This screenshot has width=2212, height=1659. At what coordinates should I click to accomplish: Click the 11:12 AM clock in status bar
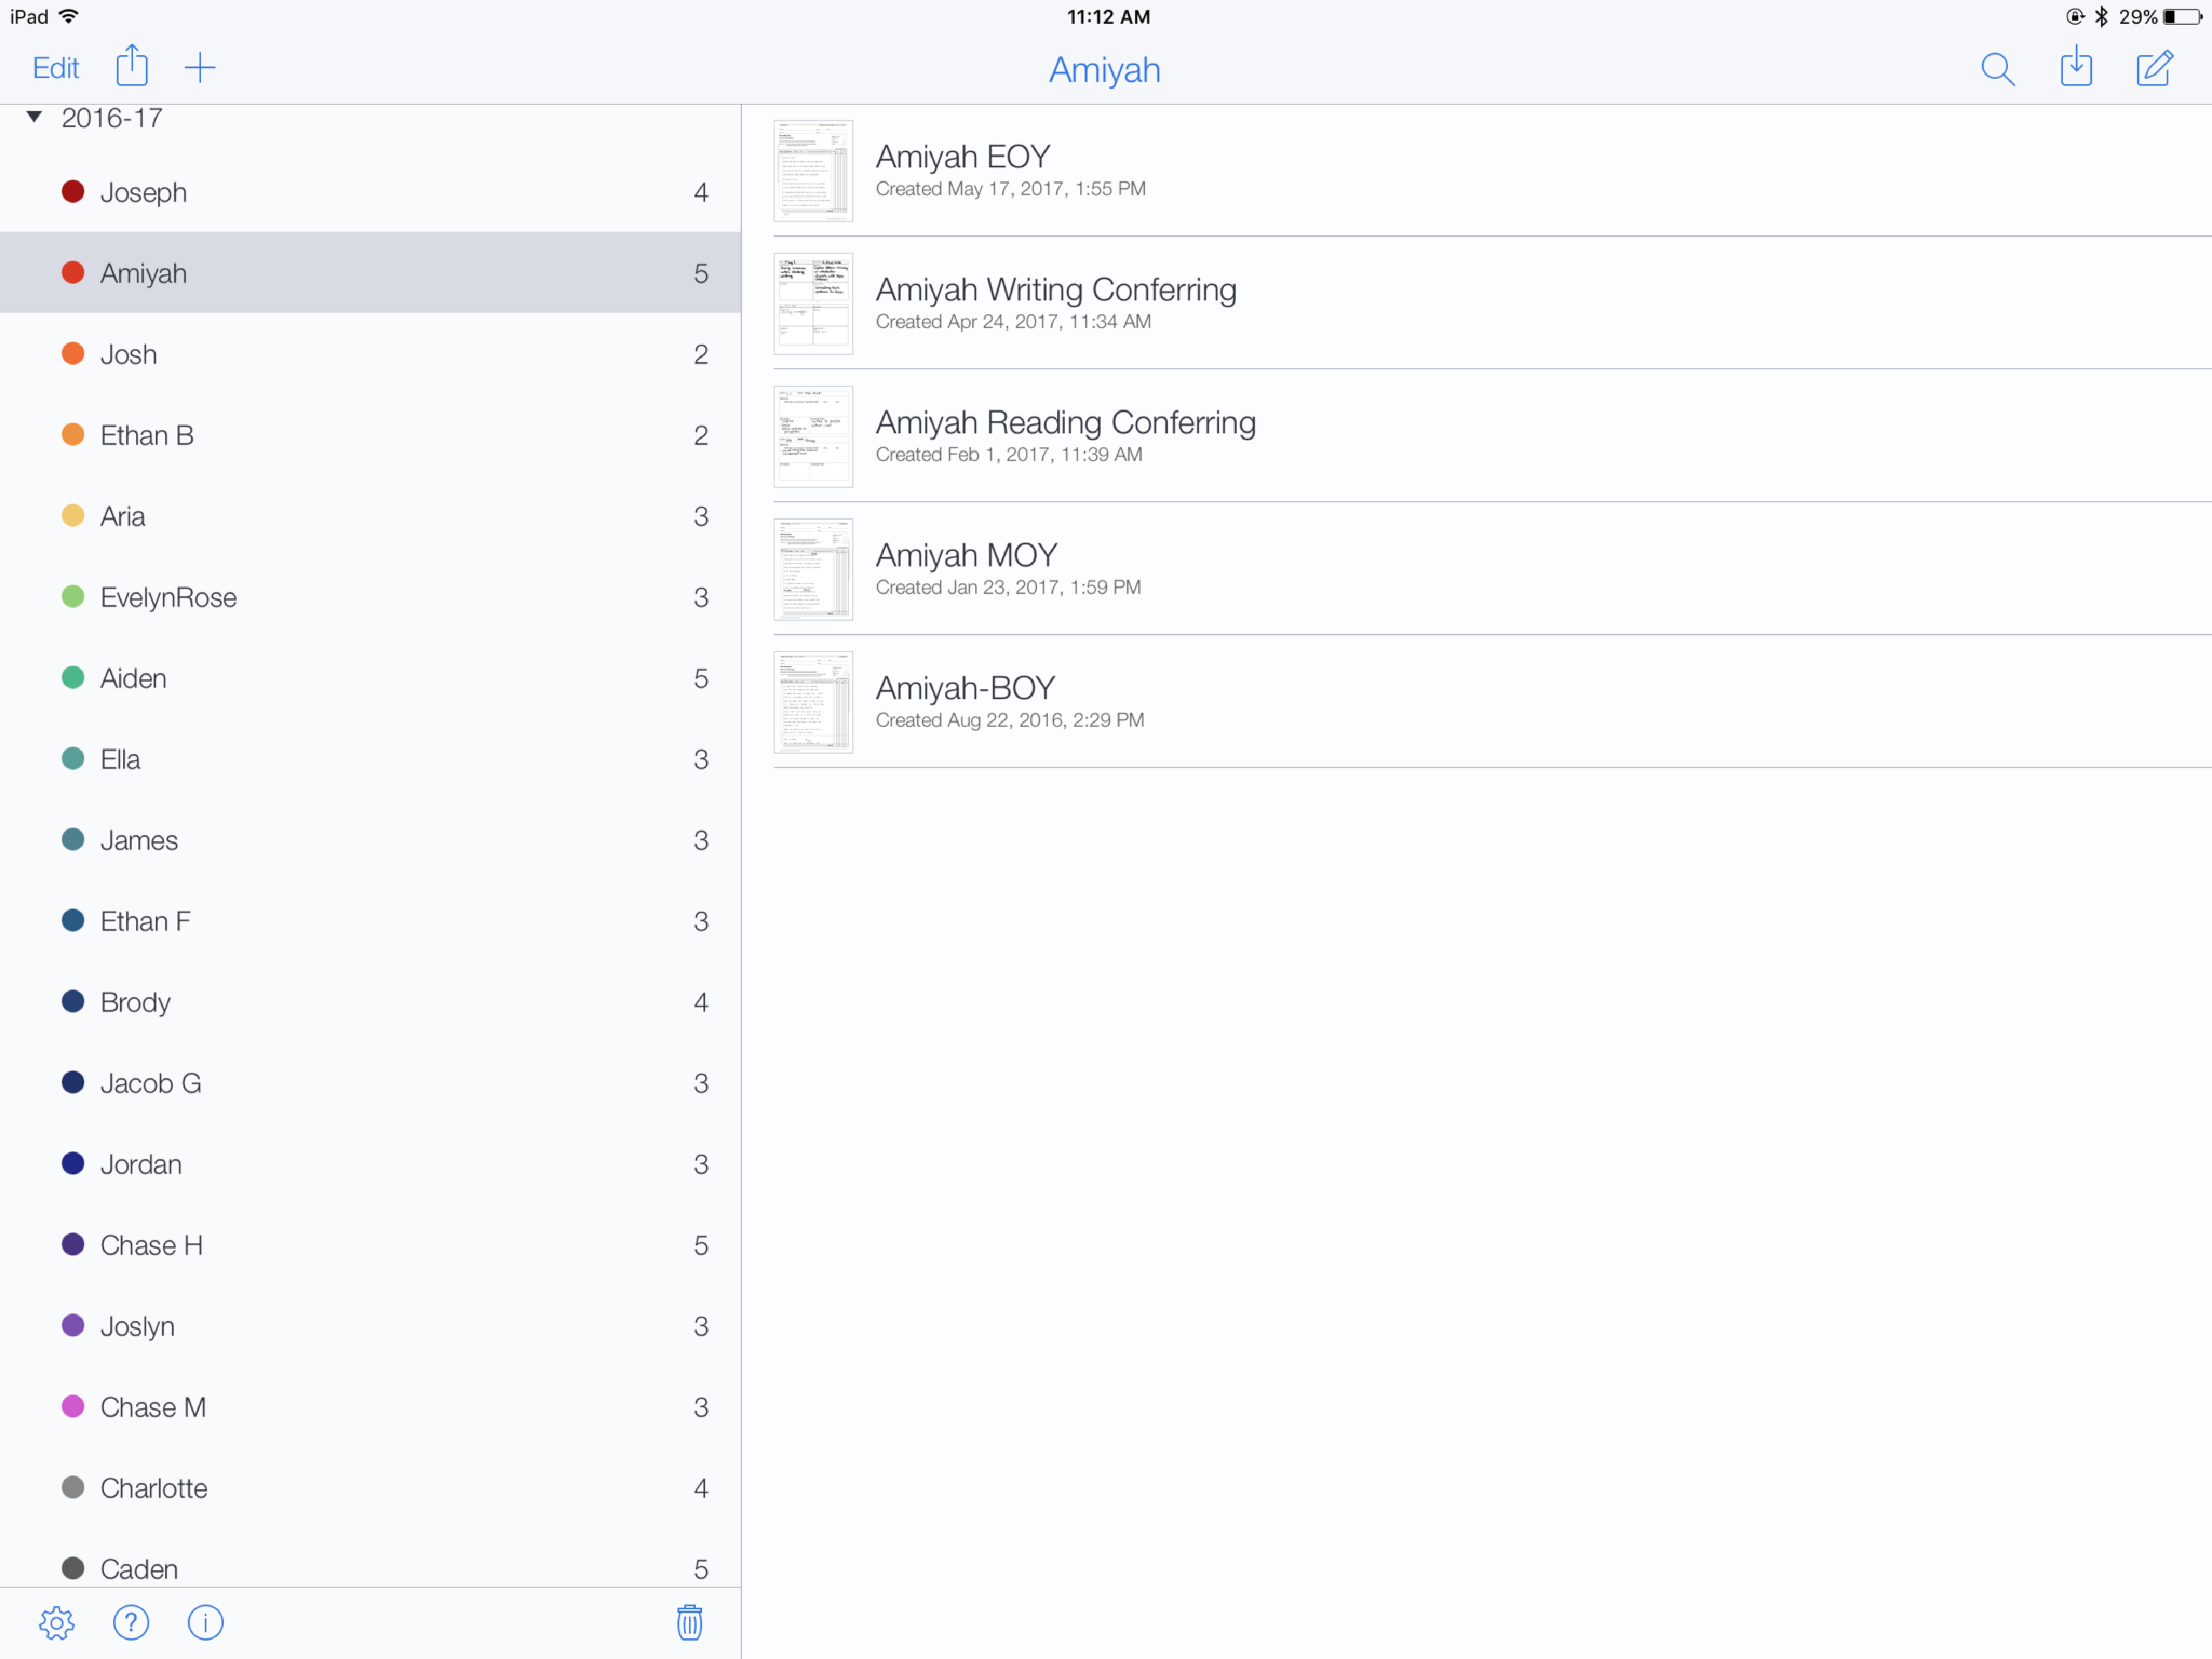coord(1108,17)
